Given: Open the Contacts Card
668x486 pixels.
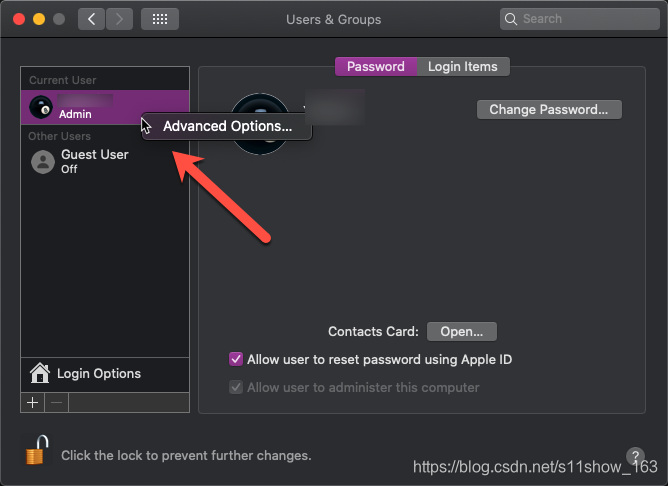Looking at the screenshot, I should pyautogui.click(x=461, y=331).
